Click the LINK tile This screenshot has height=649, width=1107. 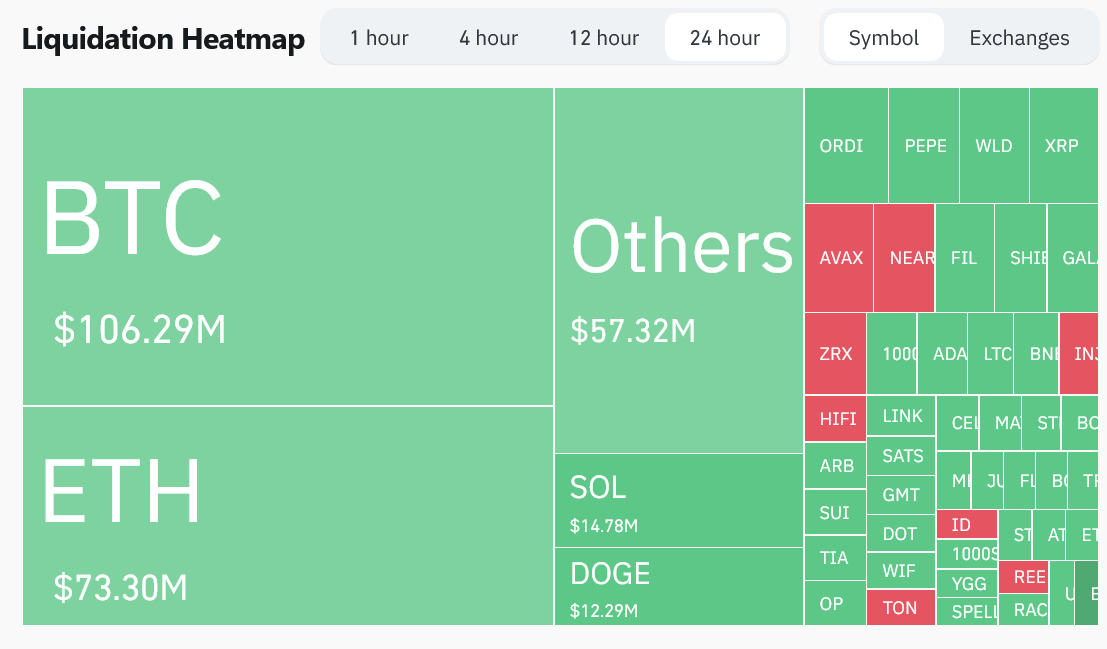[902, 416]
